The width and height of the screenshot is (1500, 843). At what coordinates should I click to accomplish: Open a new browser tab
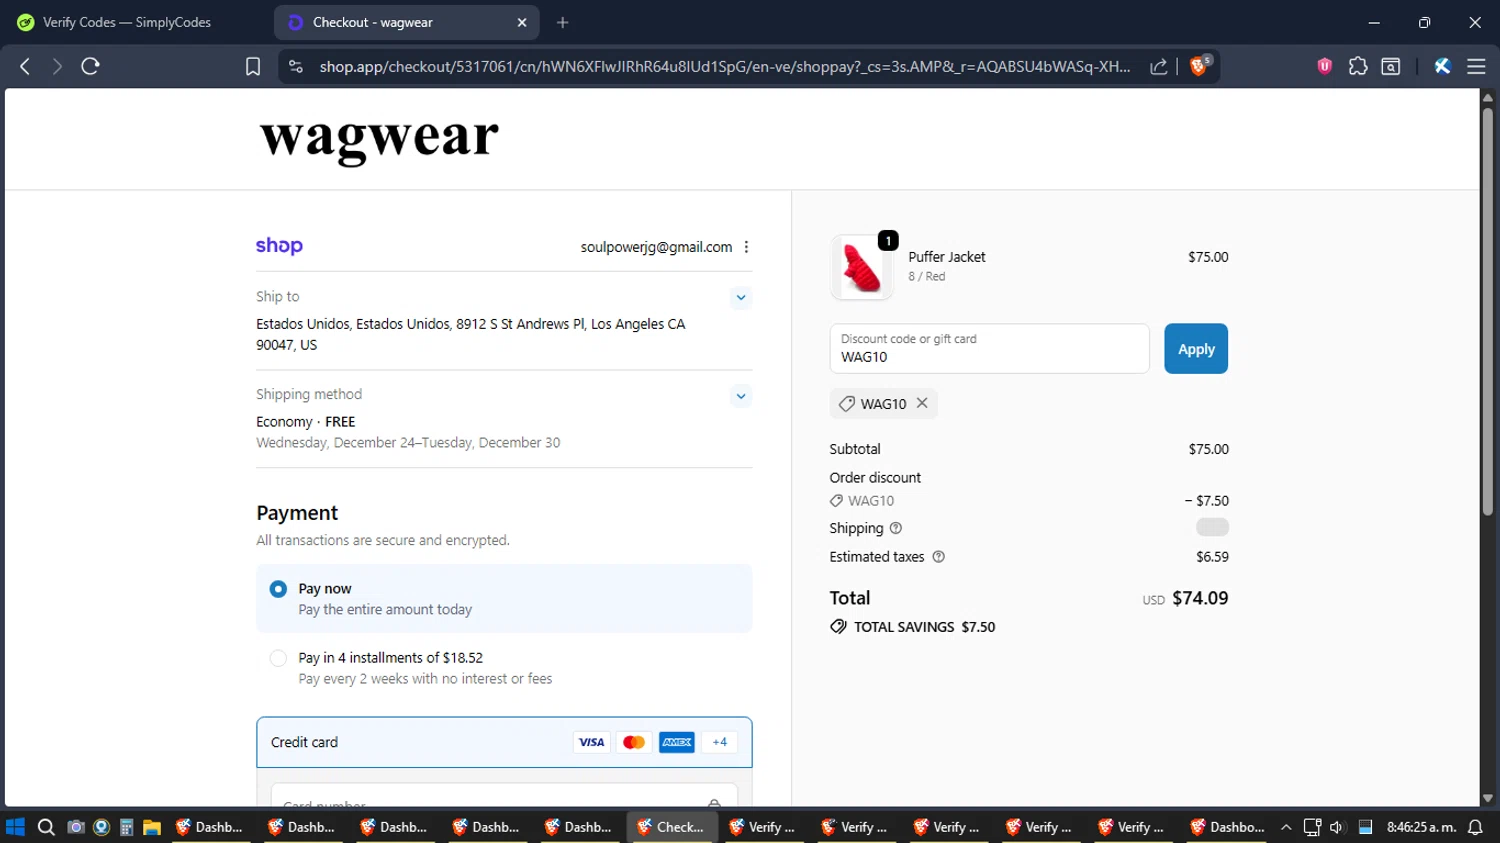point(563,22)
